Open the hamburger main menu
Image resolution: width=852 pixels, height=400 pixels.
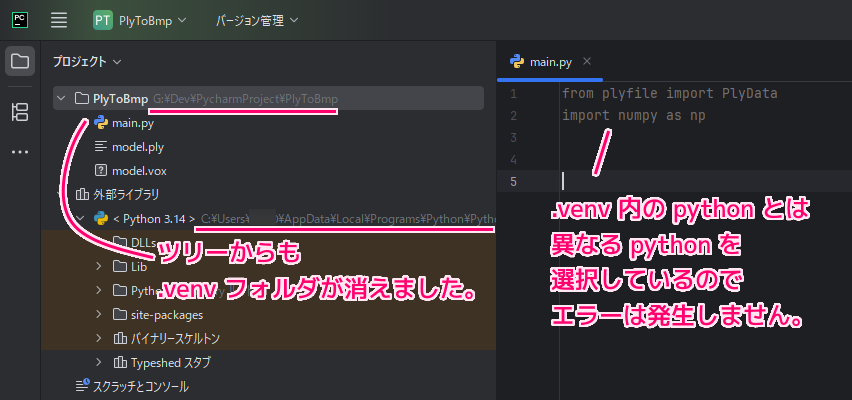(x=59, y=21)
